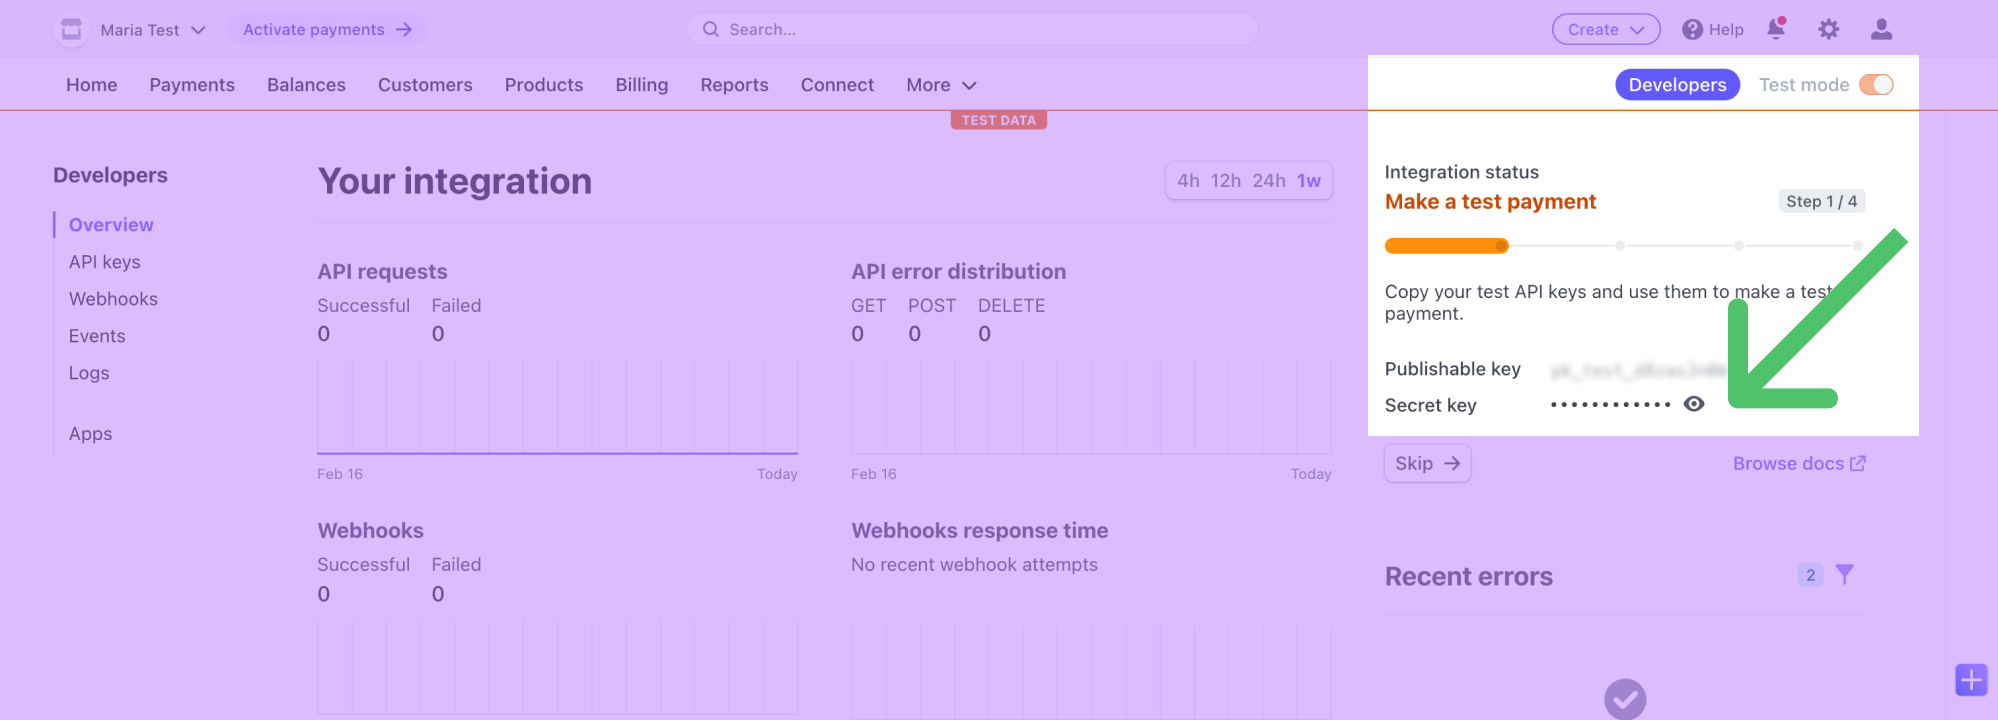Select the 24h time range

tap(1269, 181)
